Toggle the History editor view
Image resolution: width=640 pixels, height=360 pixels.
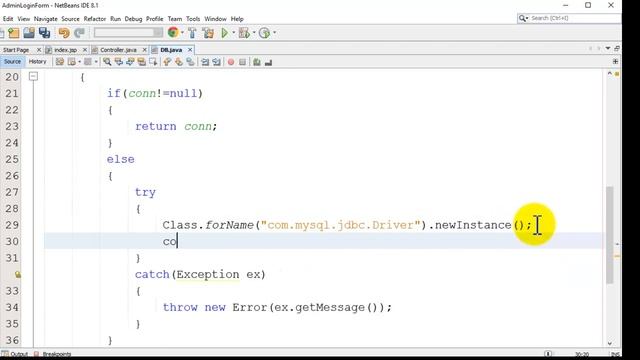pyautogui.click(x=38, y=62)
